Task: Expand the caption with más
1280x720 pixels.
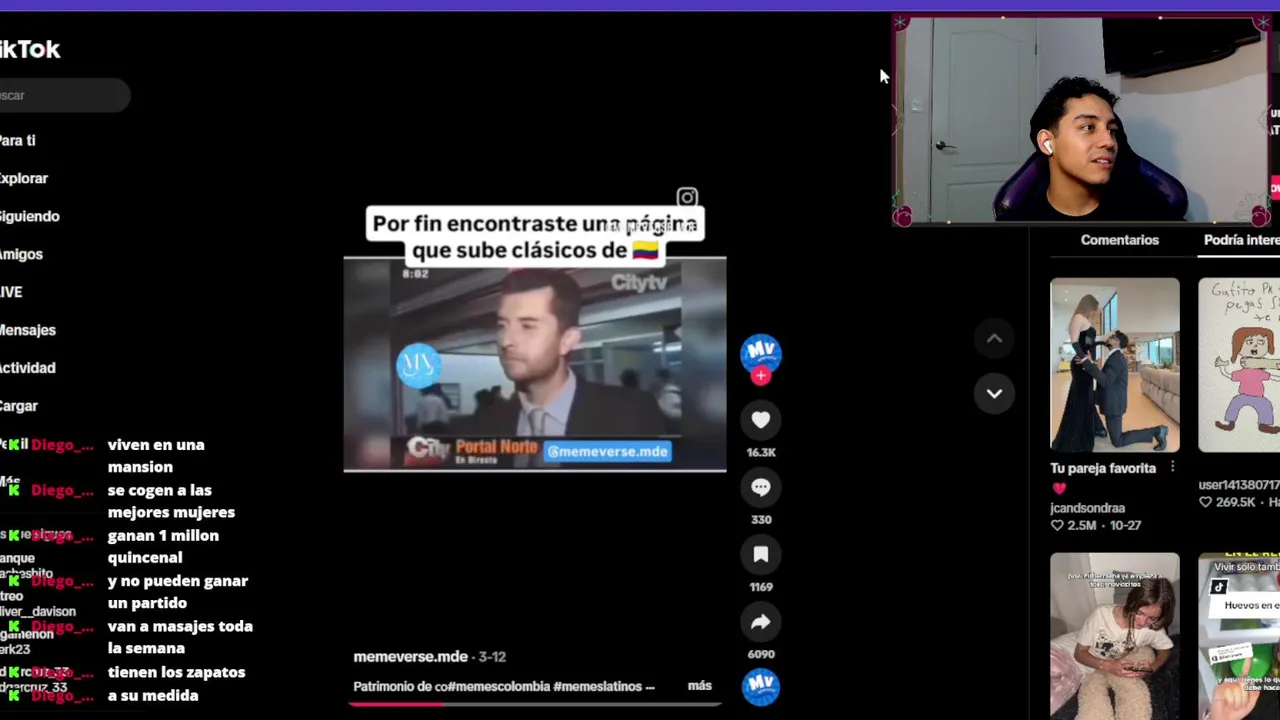Action: pyautogui.click(x=700, y=685)
